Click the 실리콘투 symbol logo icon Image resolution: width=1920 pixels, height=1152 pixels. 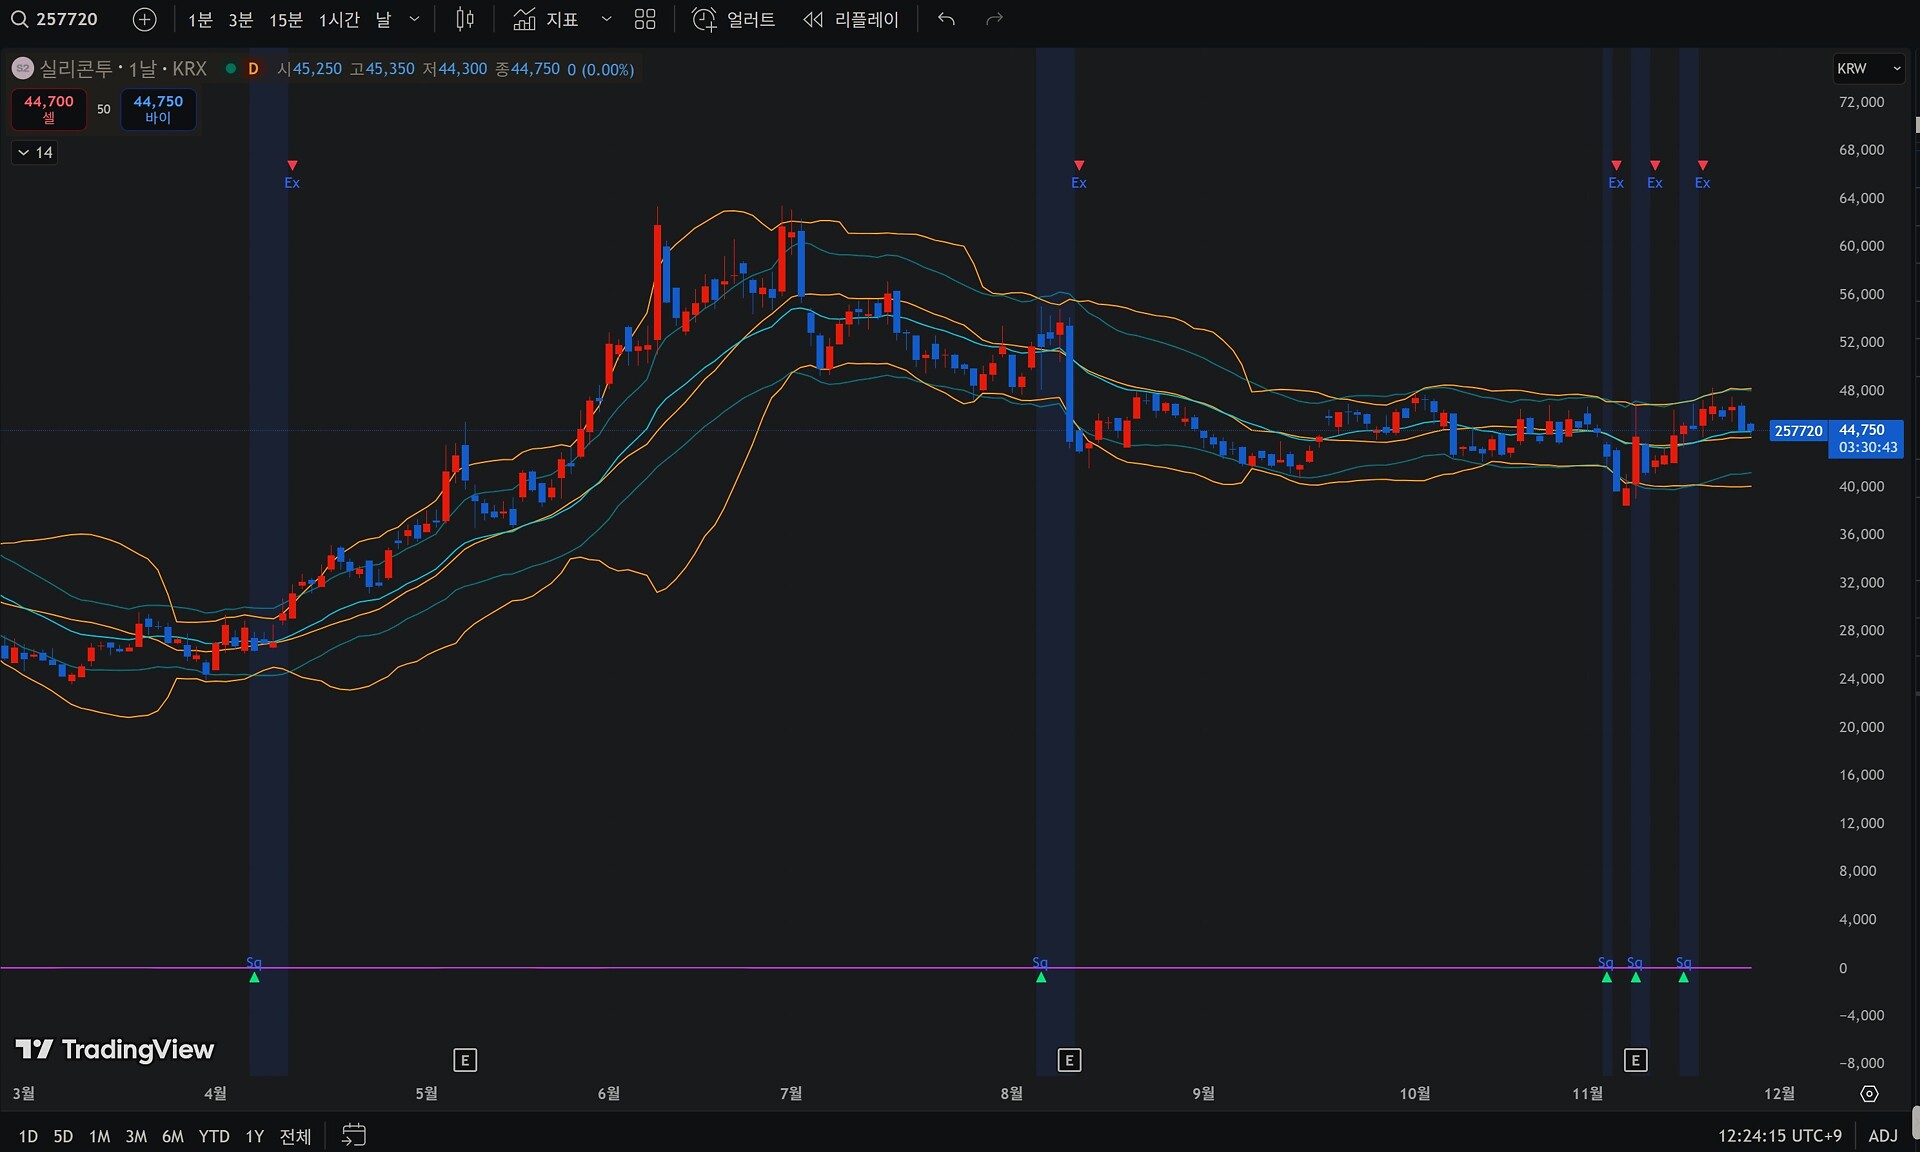pyautogui.click(x=22, y=69)
